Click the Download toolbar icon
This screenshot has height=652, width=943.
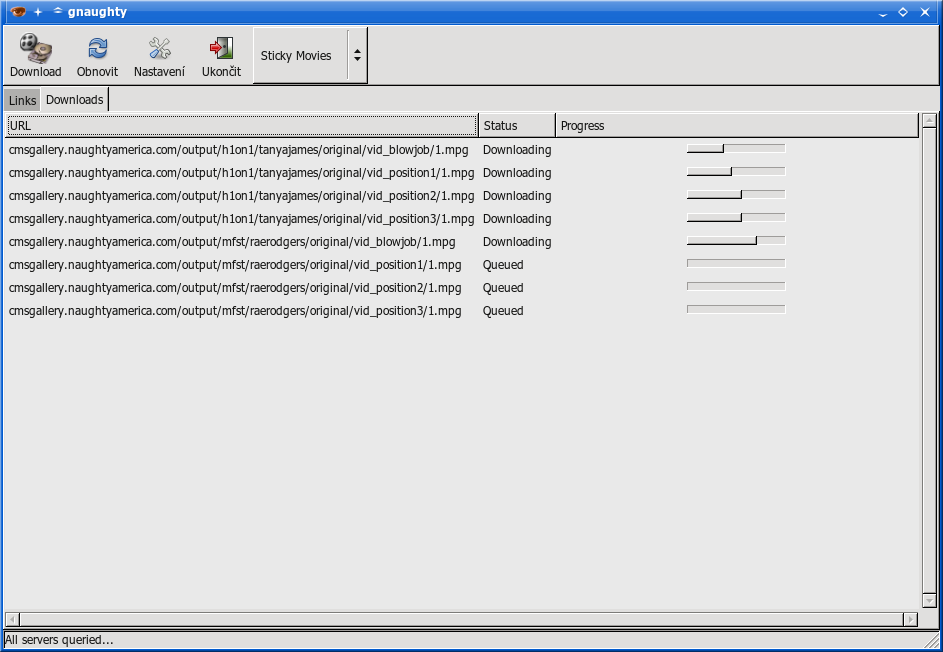pyautogui.click(x=35, y=49)
